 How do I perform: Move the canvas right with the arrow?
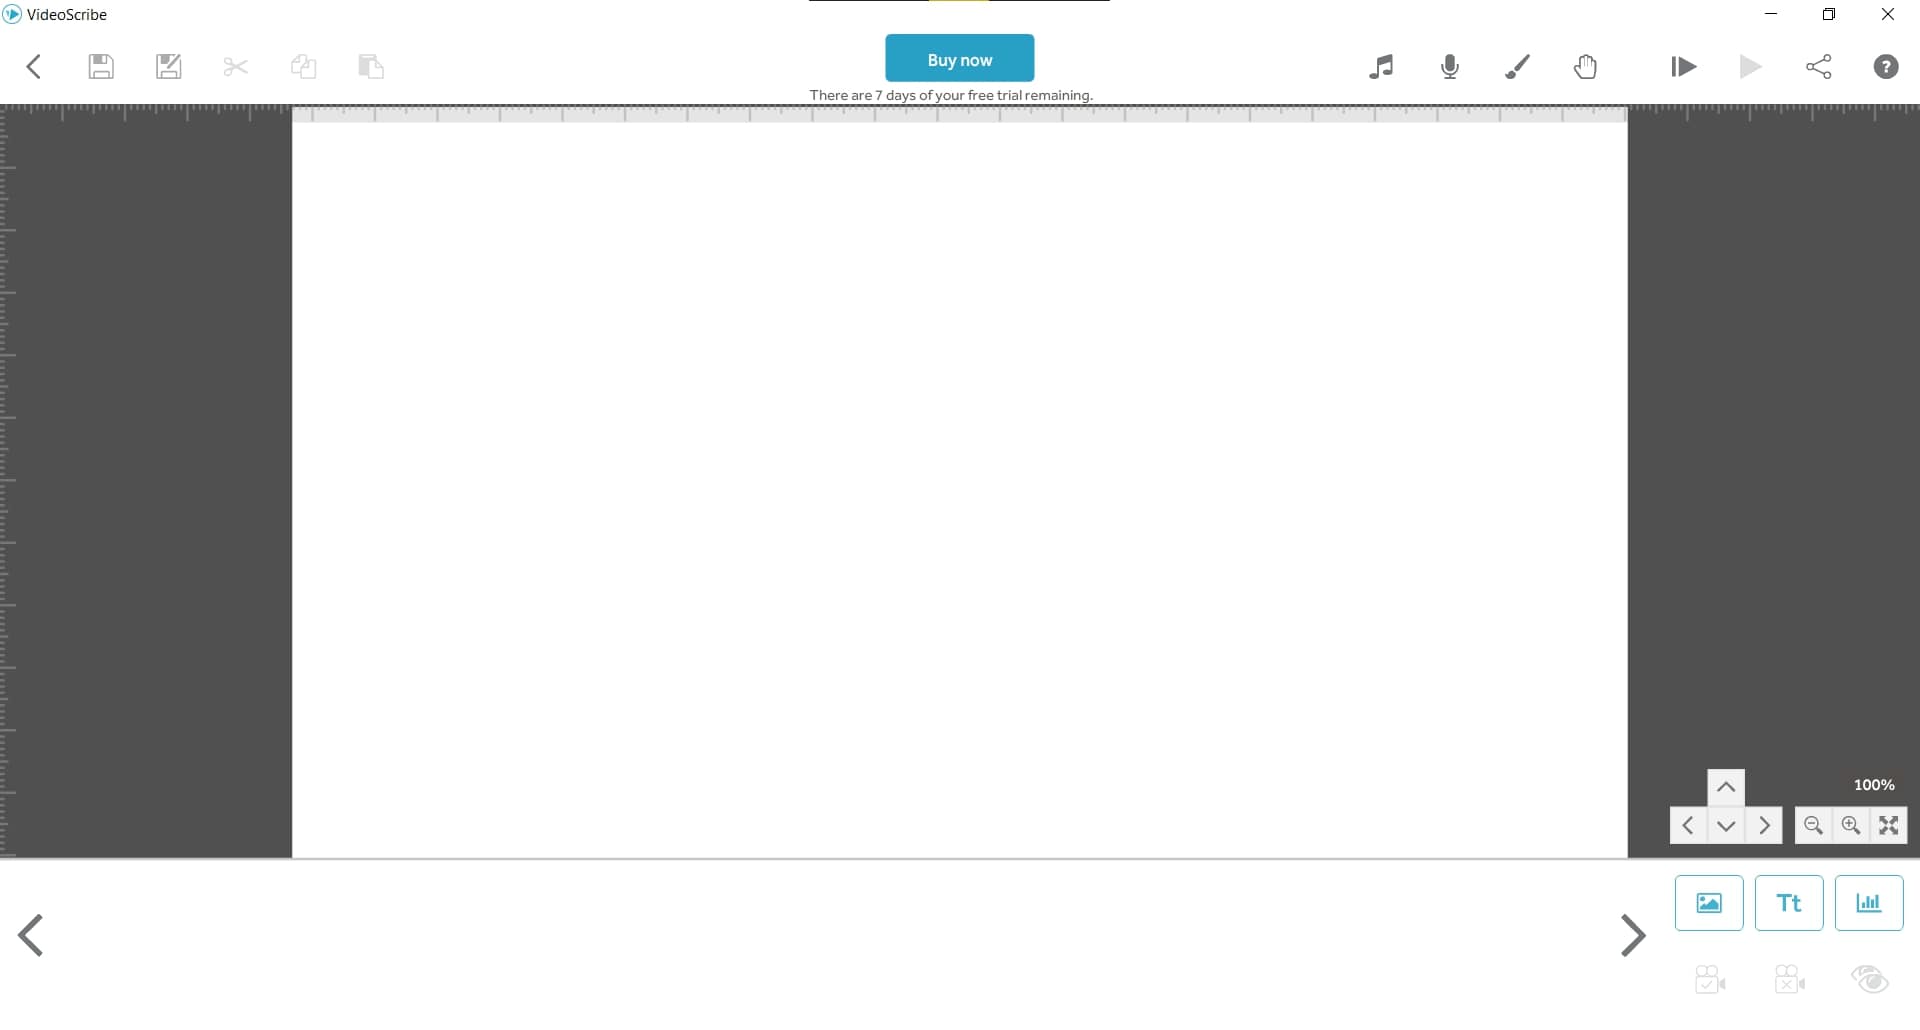point(1764,826)
